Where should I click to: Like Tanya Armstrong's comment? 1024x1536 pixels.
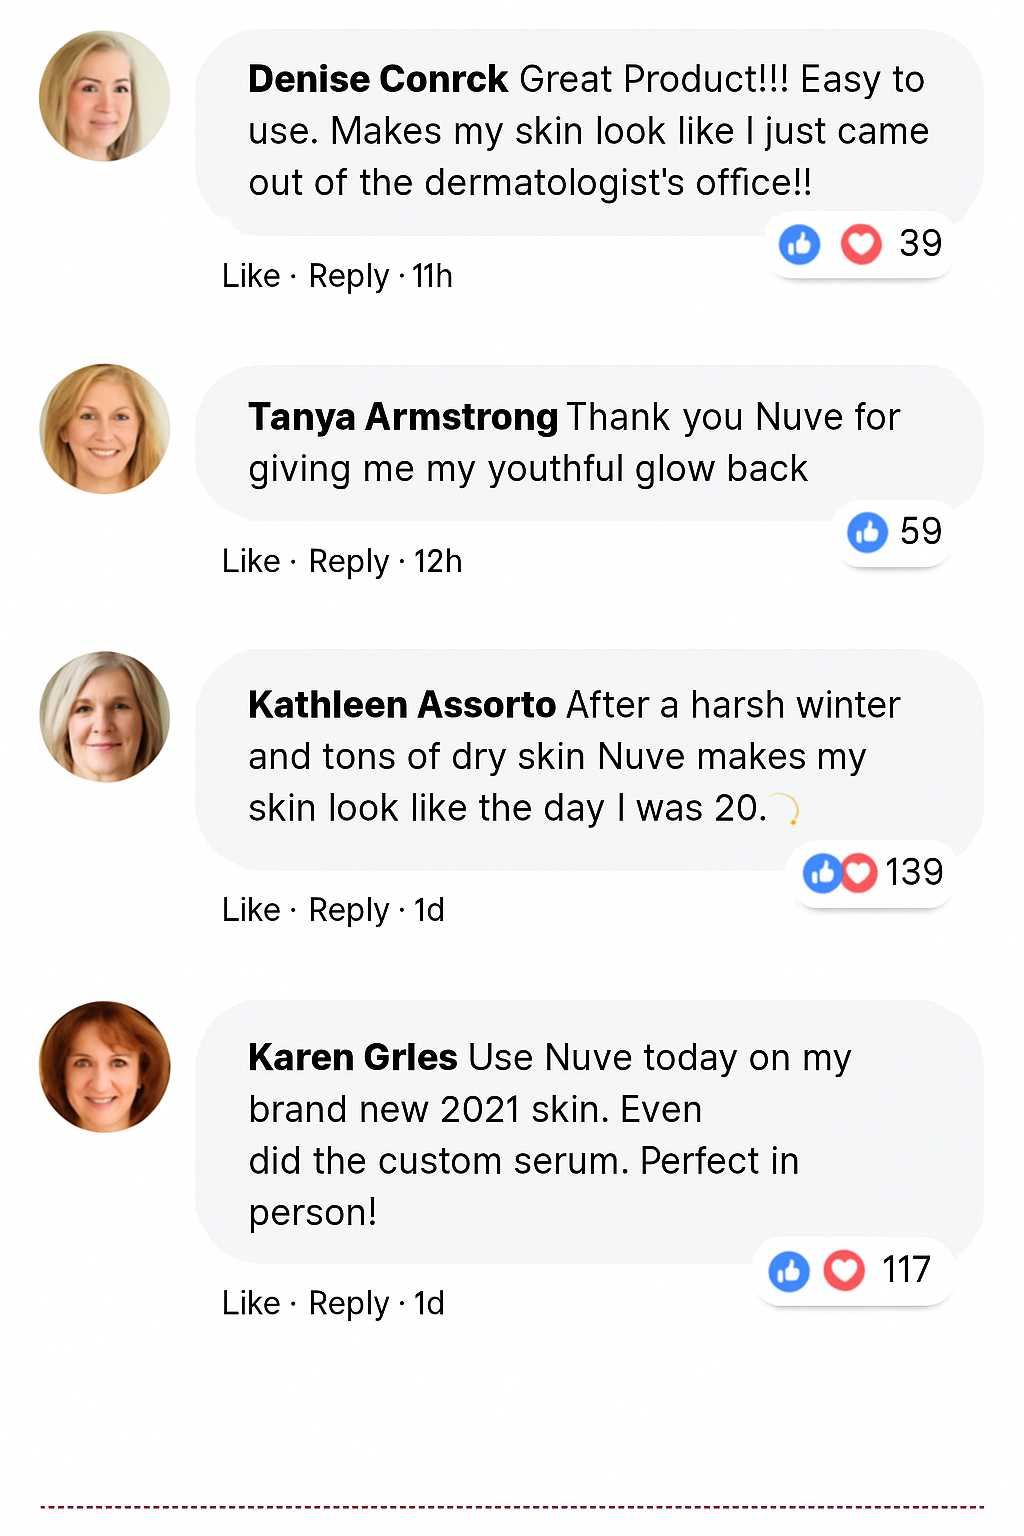pyautogui.click(x=251, y=562)
